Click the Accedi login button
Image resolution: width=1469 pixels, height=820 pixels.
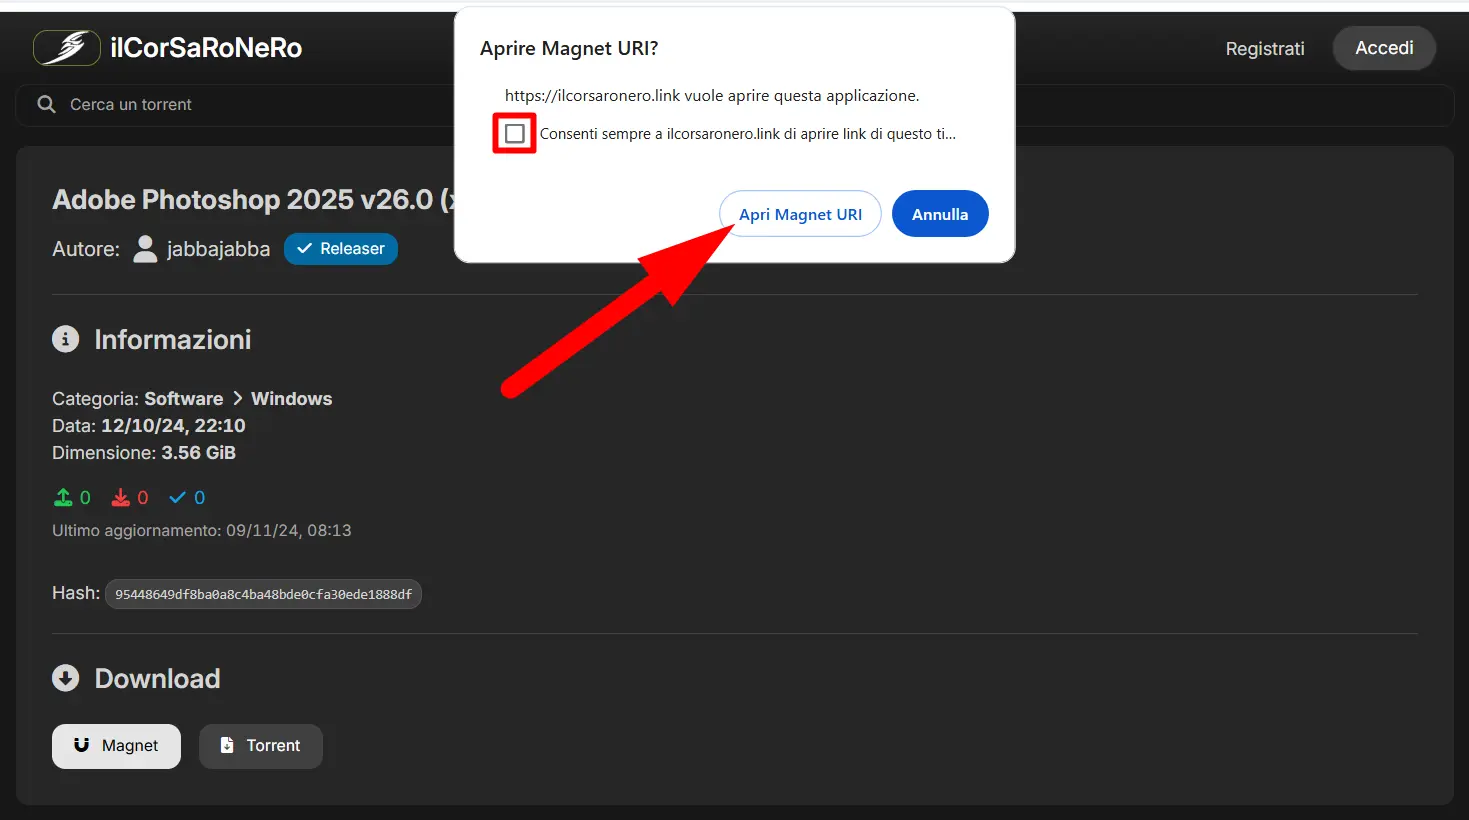tap(1384, 48)
